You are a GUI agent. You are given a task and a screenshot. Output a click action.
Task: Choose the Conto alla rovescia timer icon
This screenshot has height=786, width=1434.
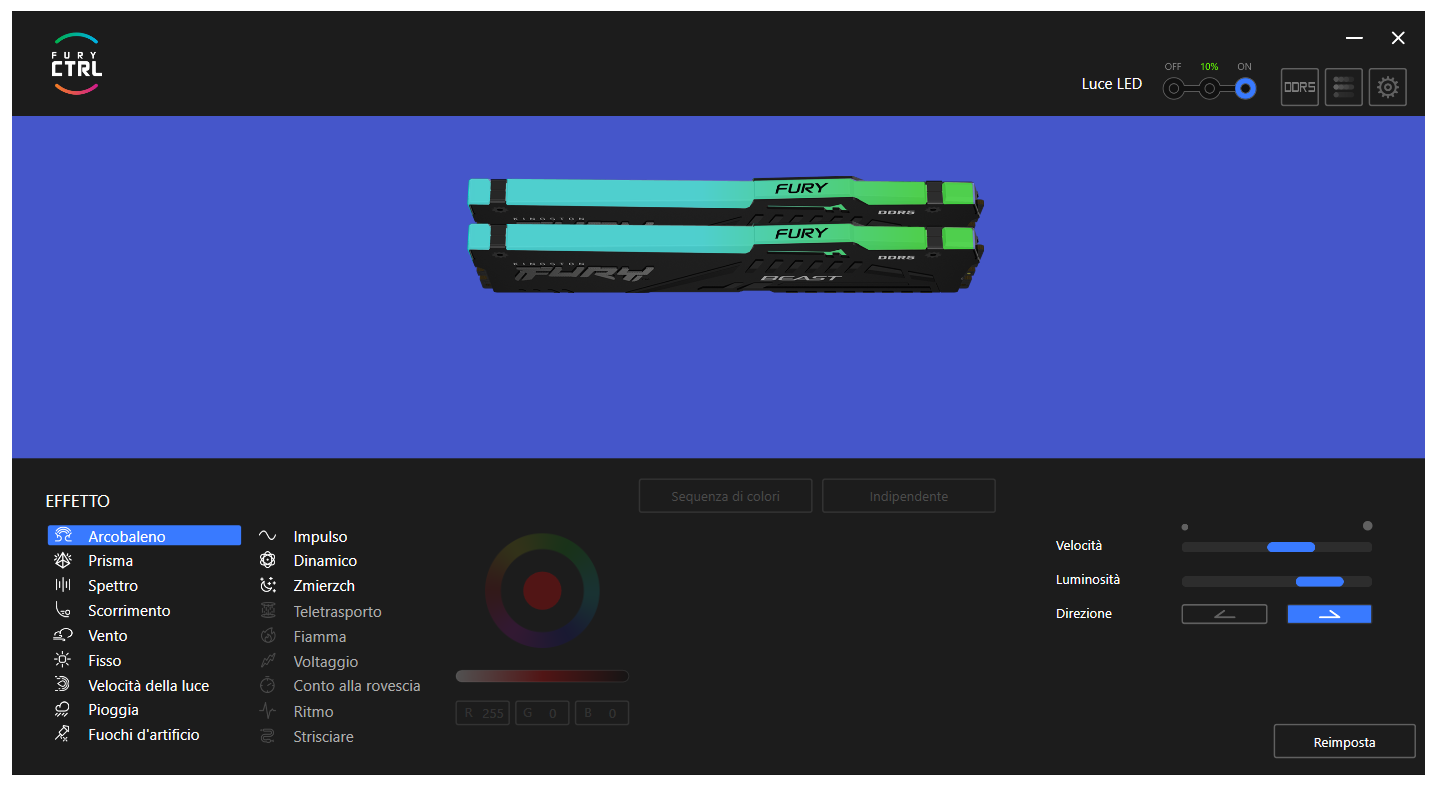click(x=267, y=686)
